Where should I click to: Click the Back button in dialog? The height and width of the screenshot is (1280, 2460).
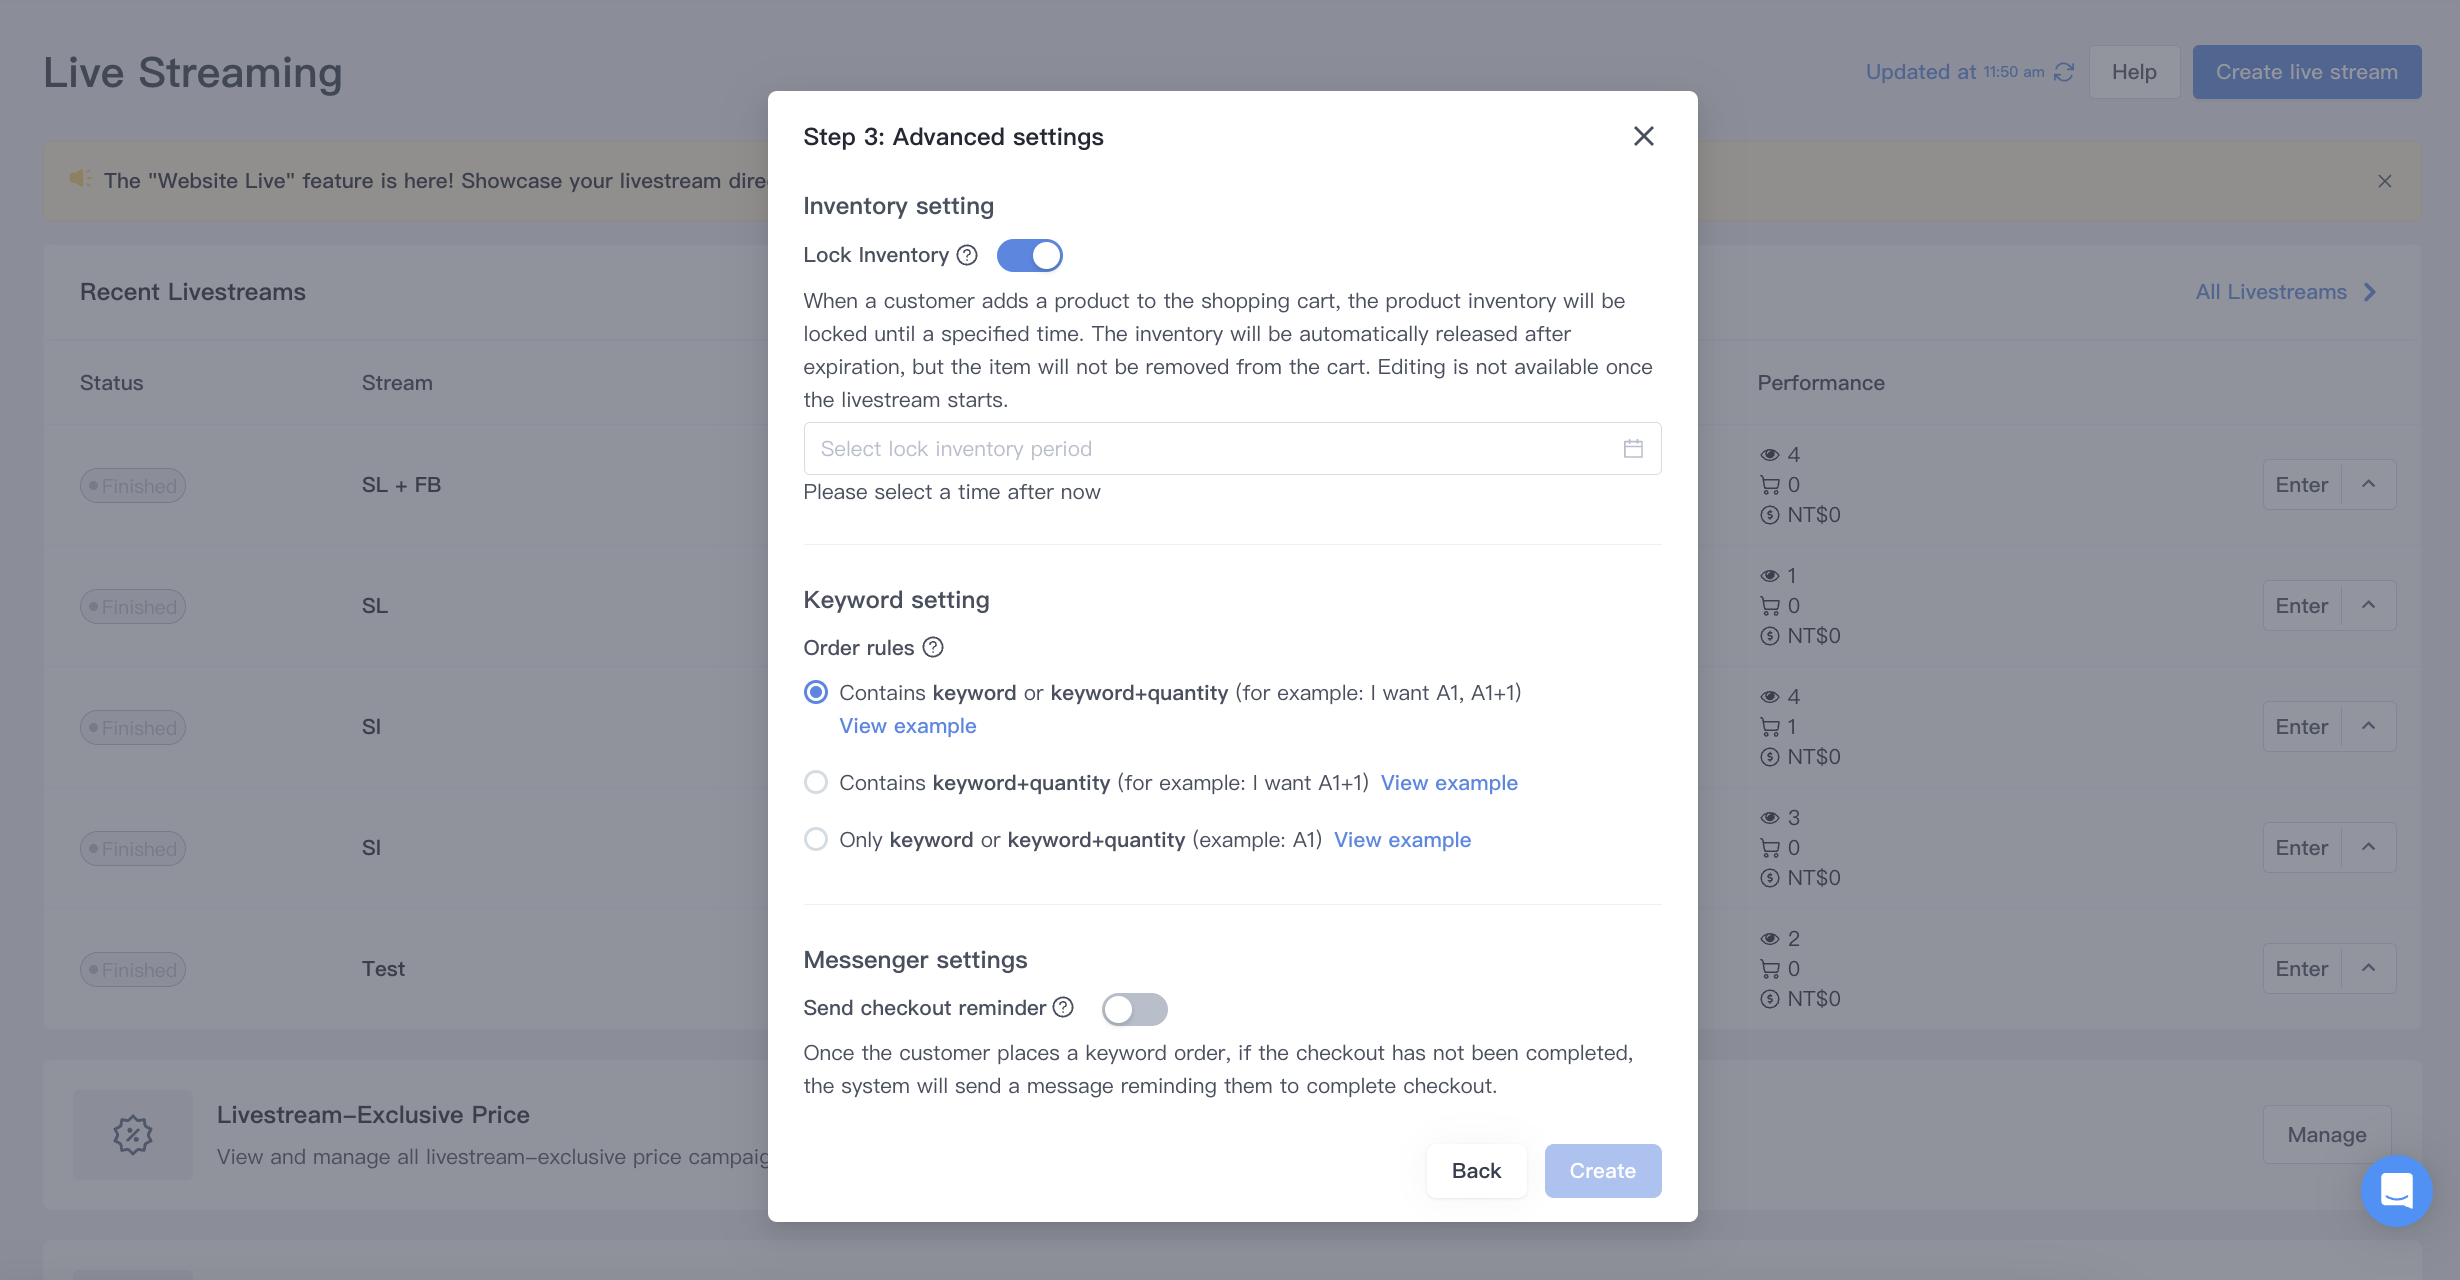tap(1476, 1170)
